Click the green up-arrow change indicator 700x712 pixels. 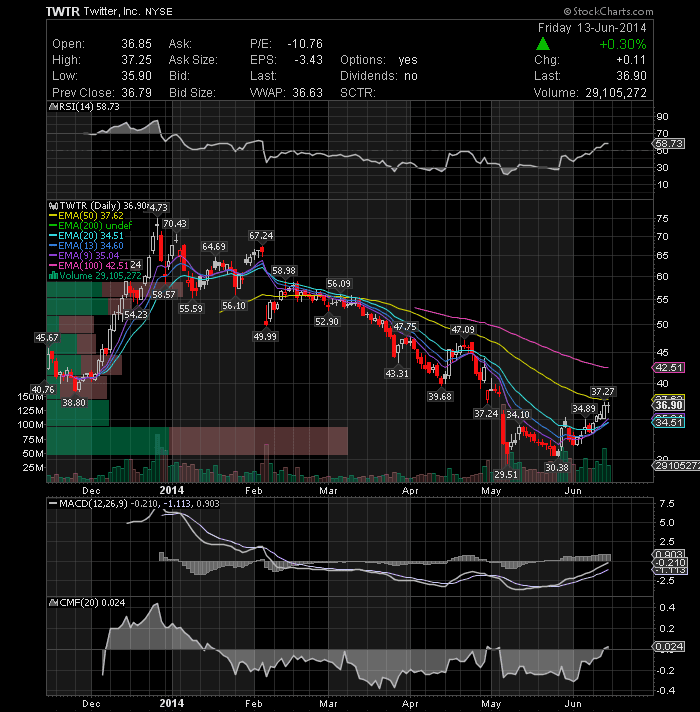pyautogui.click(x=543, y=44)
